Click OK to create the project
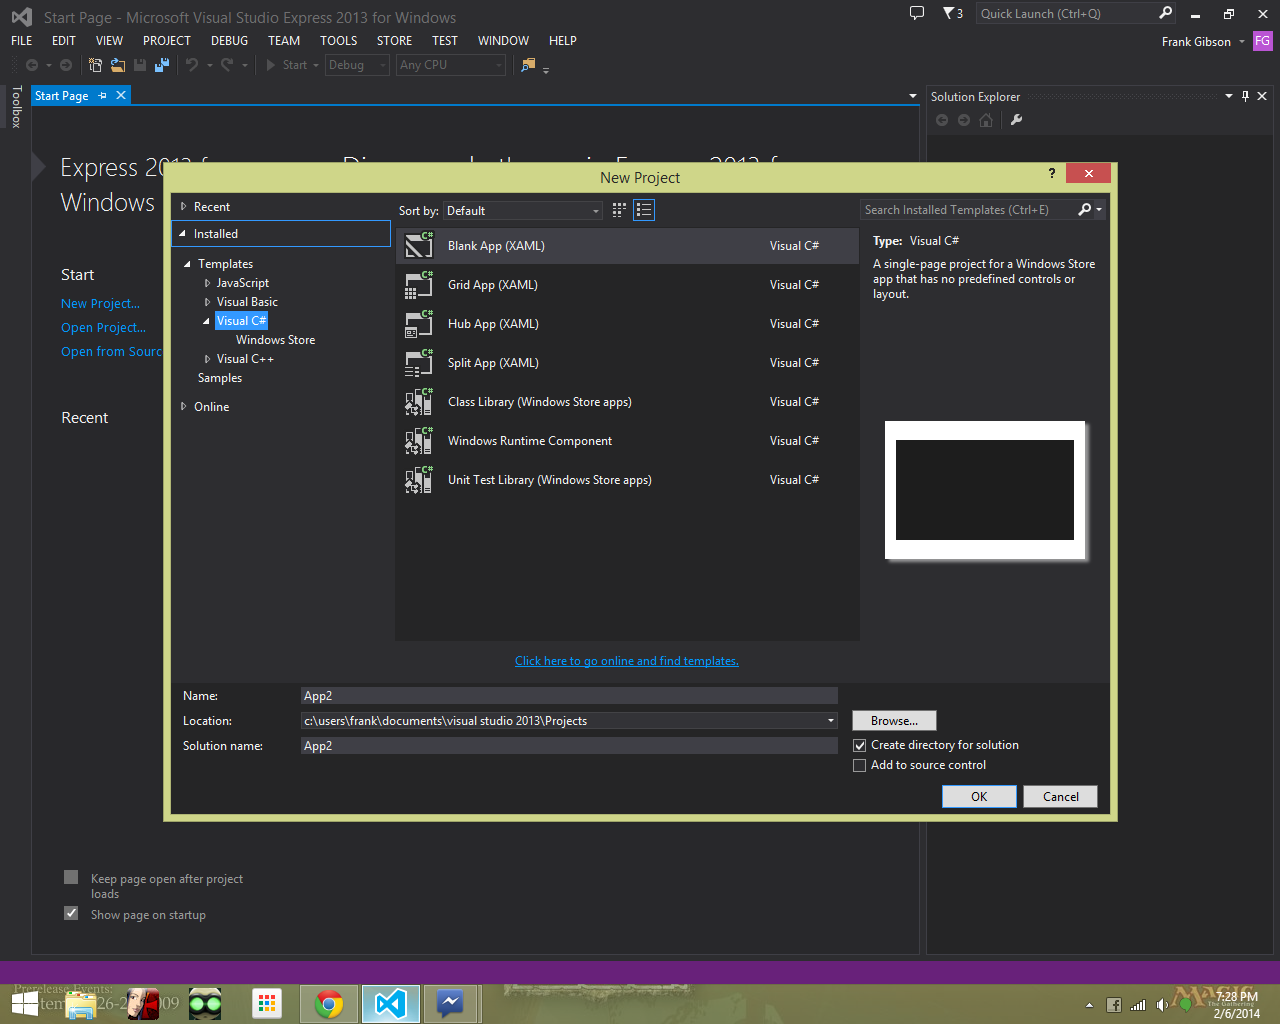The height and width of the screenshot is (1024, 1280). coord(979,797)
